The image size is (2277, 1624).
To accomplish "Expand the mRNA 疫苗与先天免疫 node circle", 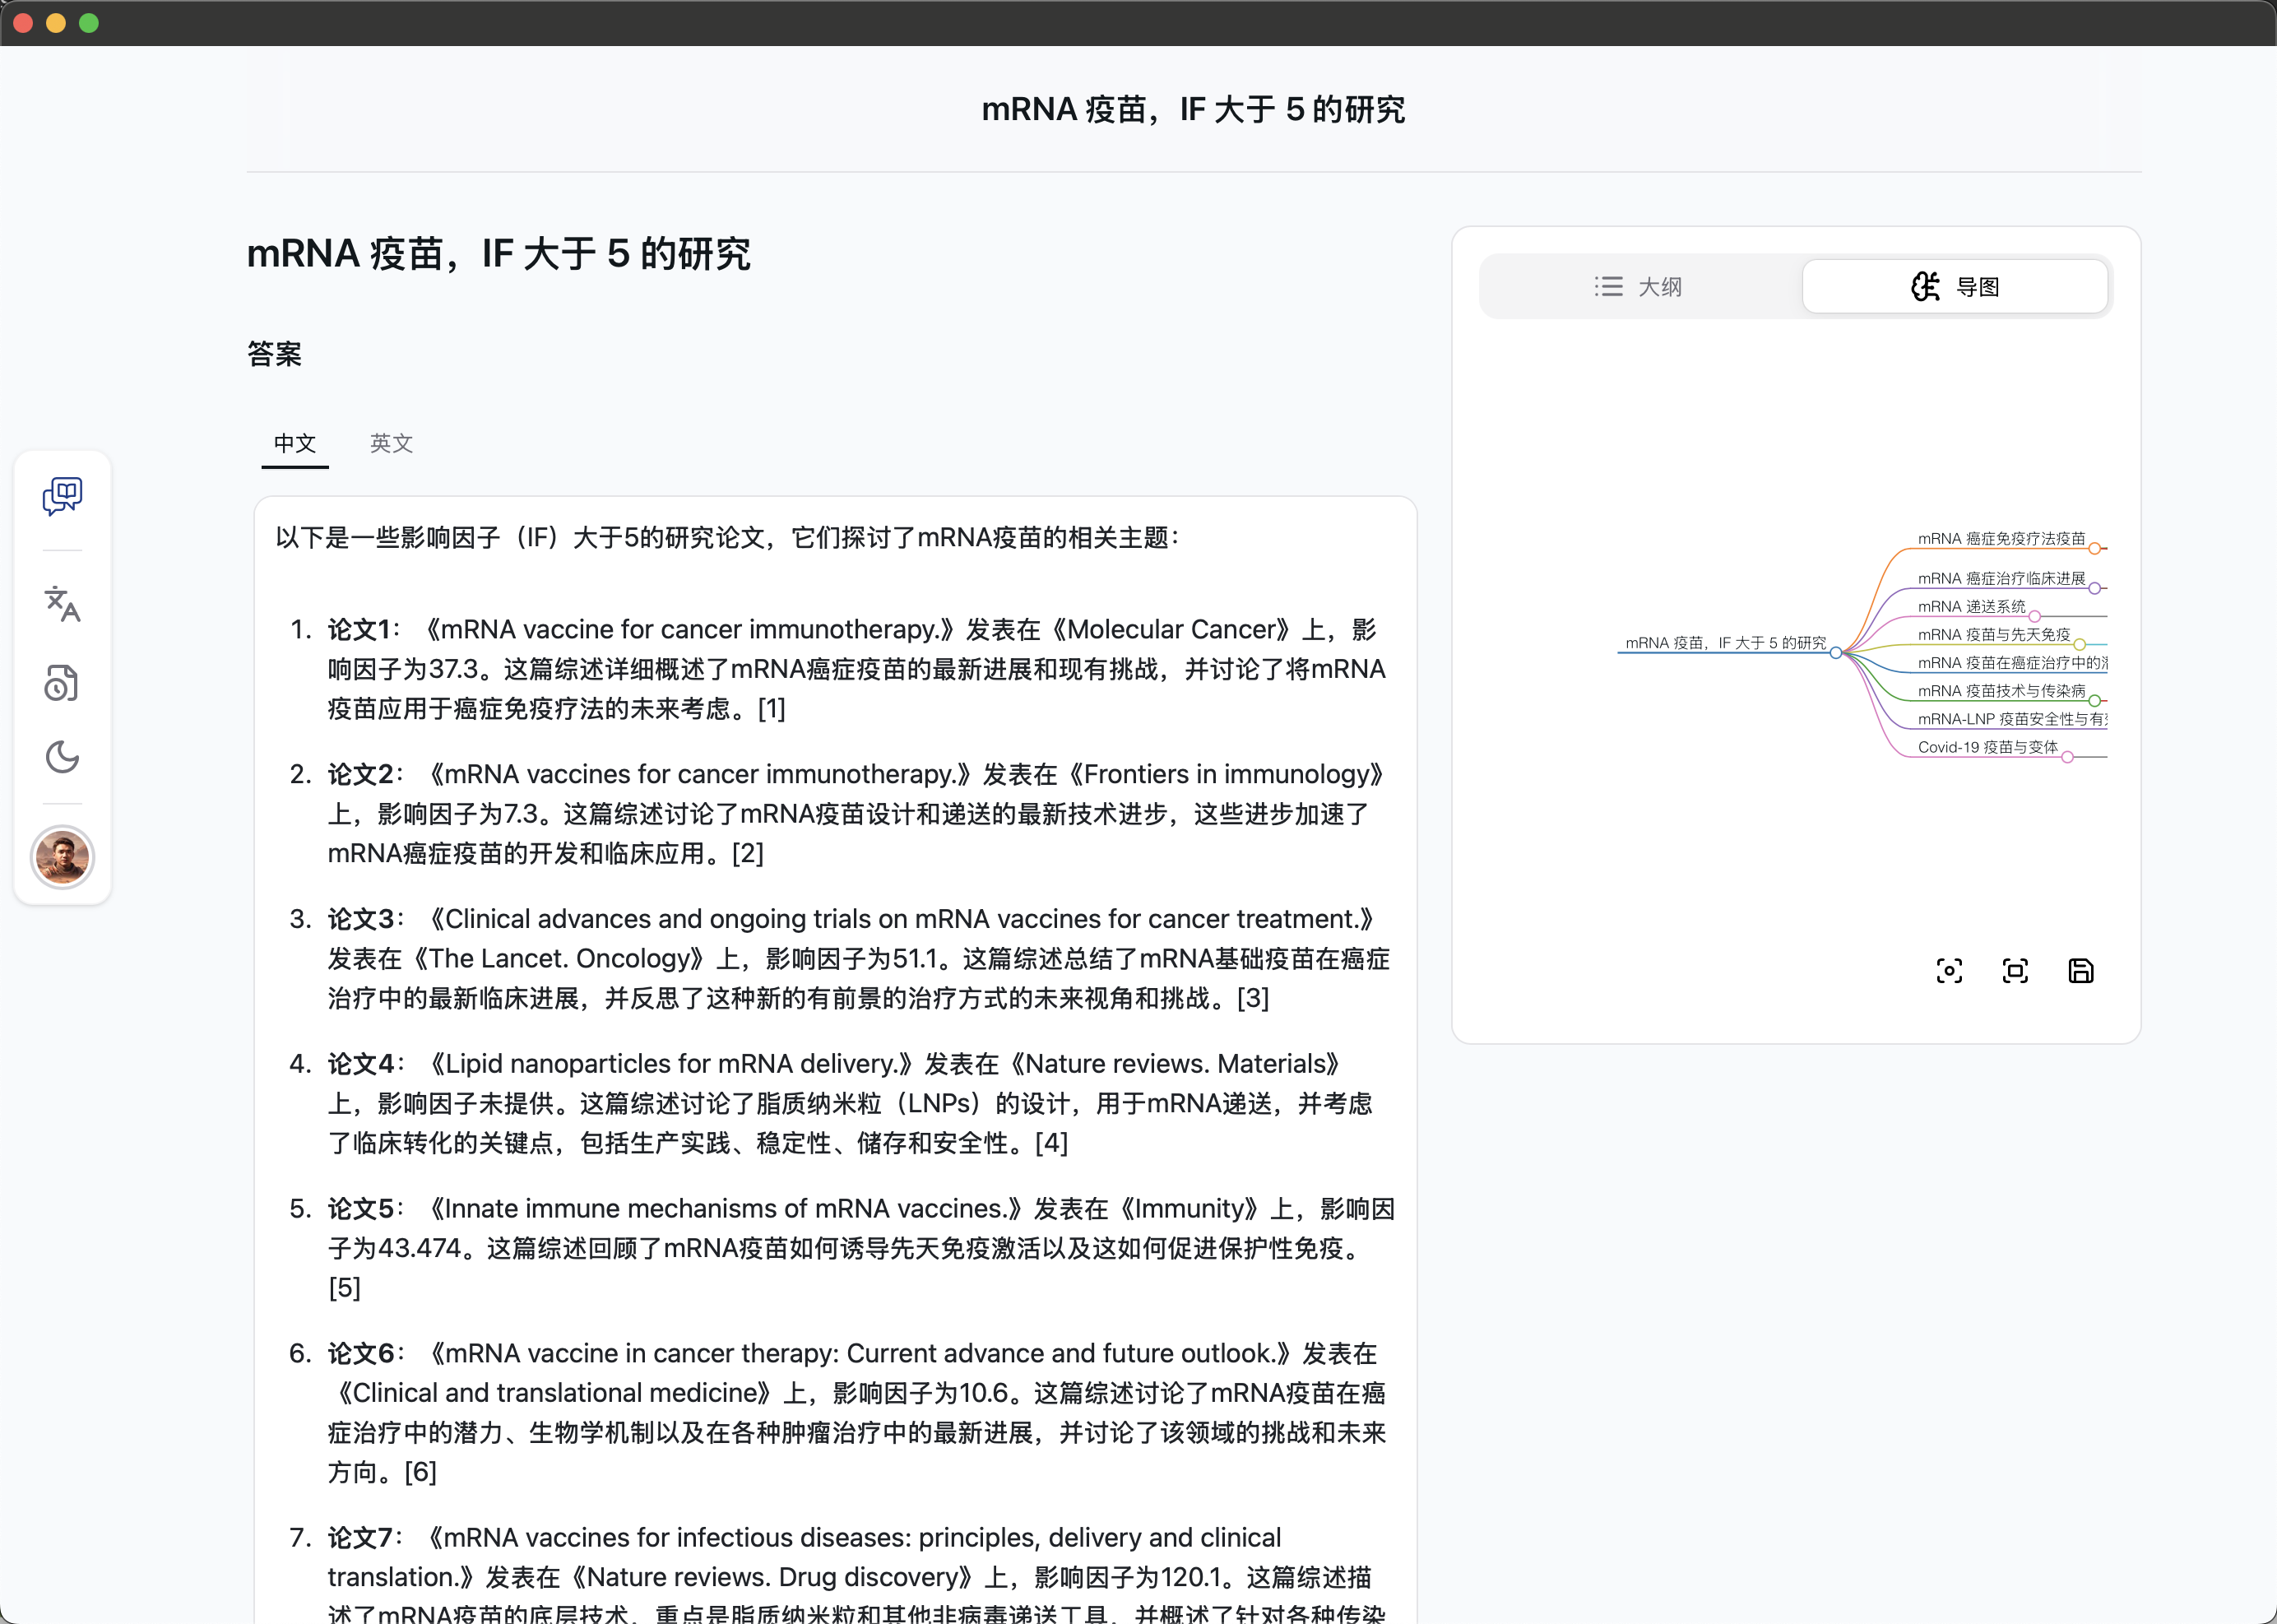I will click(2080, 644).
